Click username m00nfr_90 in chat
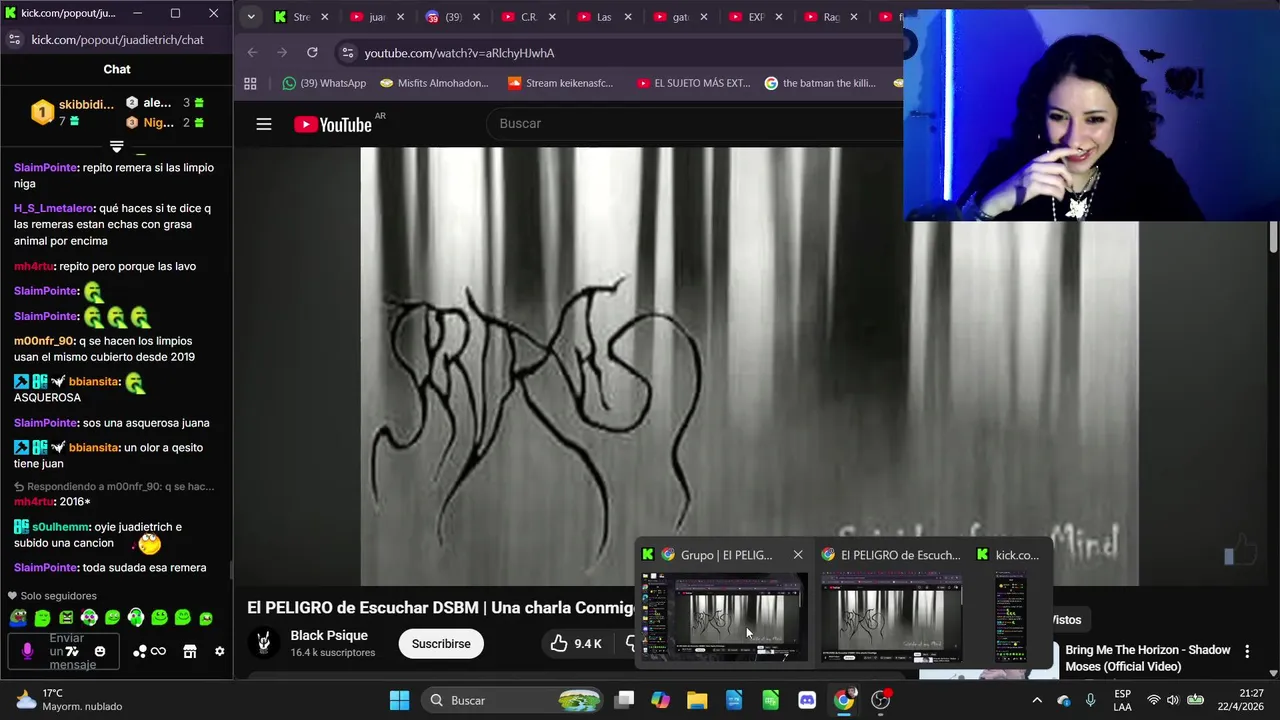This screenshot has width=1280, height=720. click(x=44, y=341)
